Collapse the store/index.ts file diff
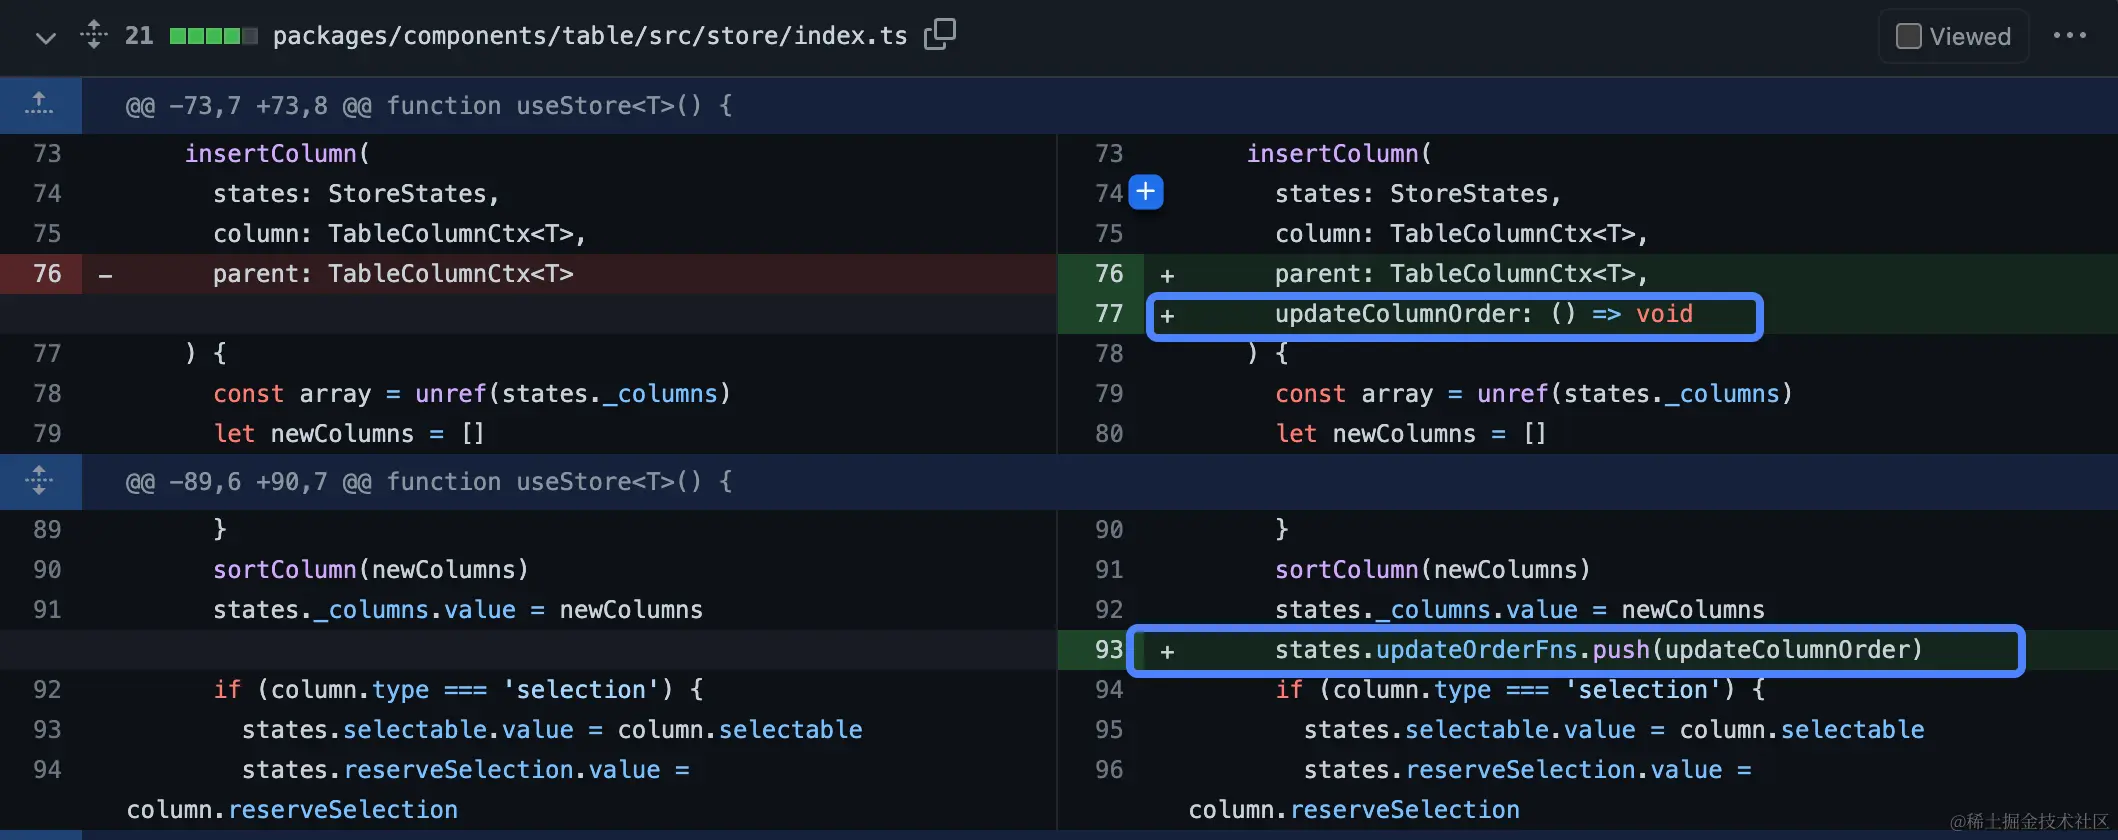The image size is (2118, 840). pyautogui.click(x=45, y=38)
